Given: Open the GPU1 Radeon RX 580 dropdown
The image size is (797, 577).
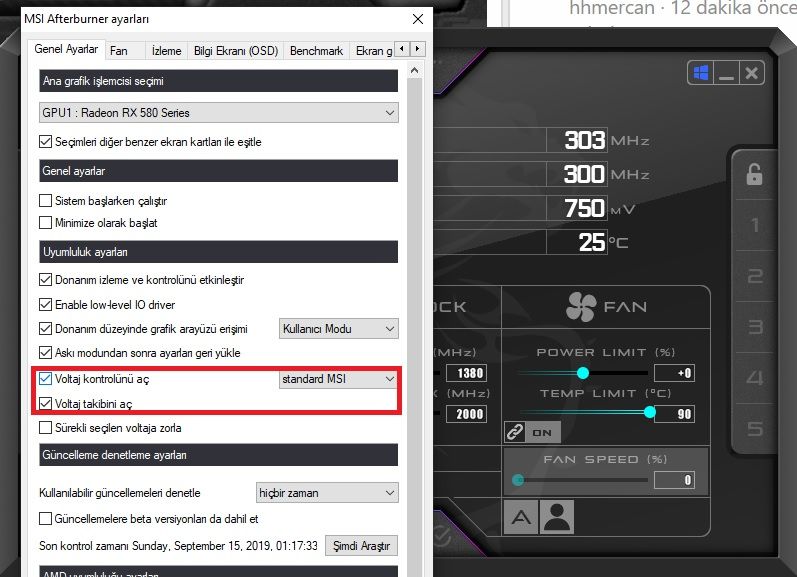Looking at the screenshot, I should pyautogui.click(x=219, y=113).
